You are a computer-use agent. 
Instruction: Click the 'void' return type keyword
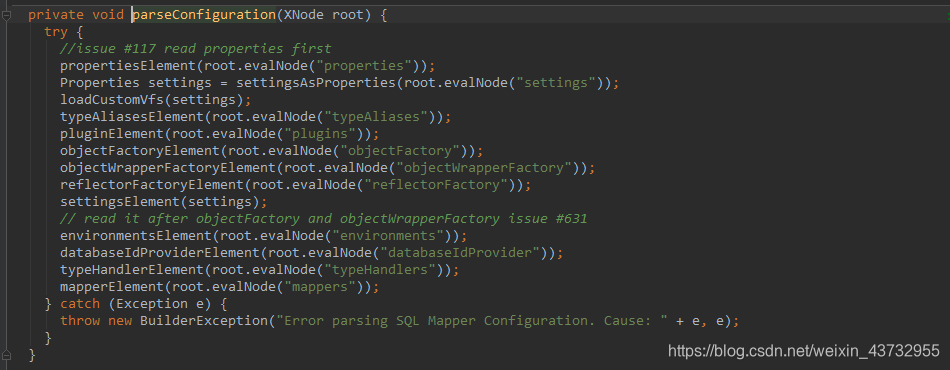coord(108,15)
